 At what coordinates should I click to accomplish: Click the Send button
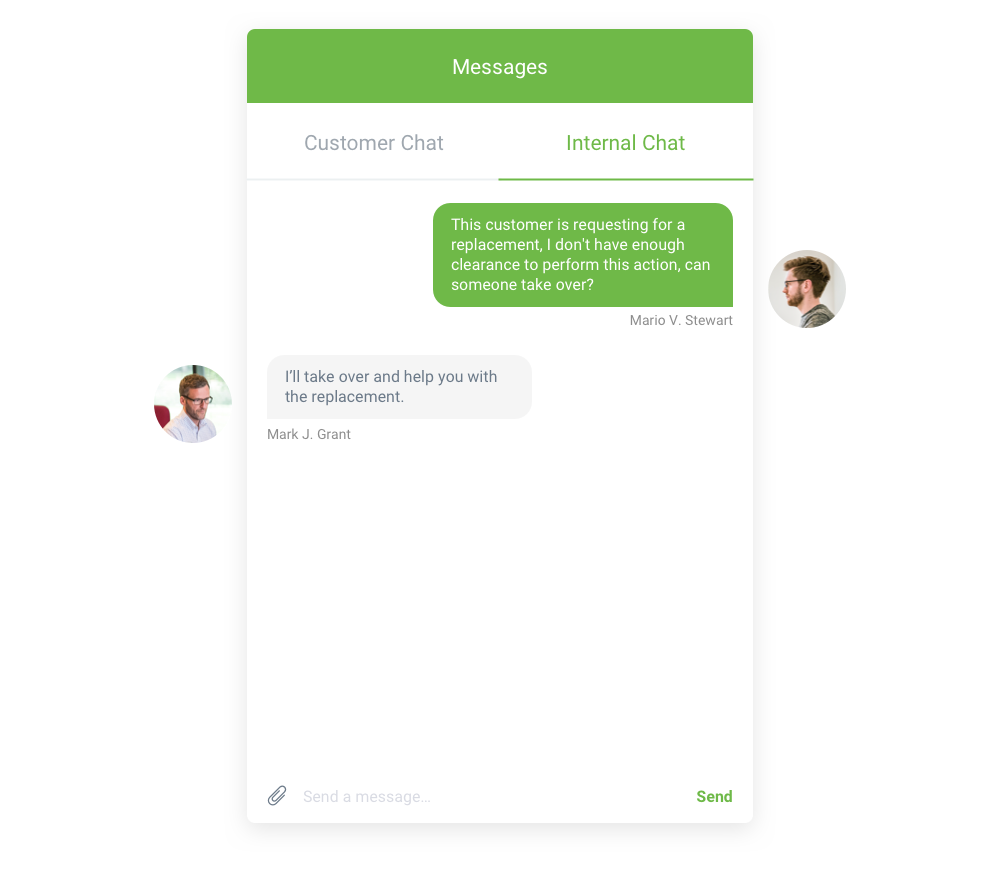[714, 796]
